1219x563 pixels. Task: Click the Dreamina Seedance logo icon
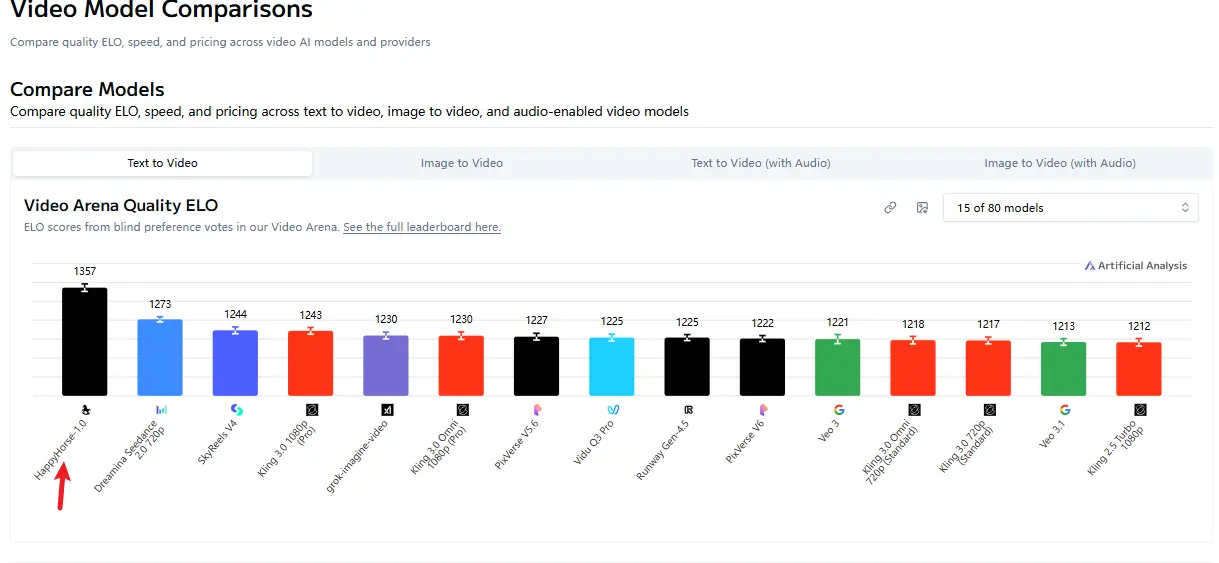[160, 410]
